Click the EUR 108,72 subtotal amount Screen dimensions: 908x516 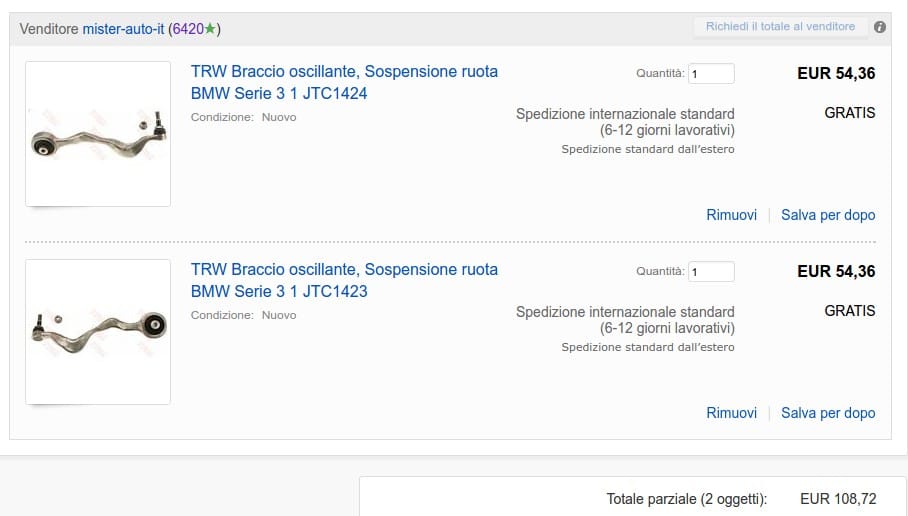838,498
